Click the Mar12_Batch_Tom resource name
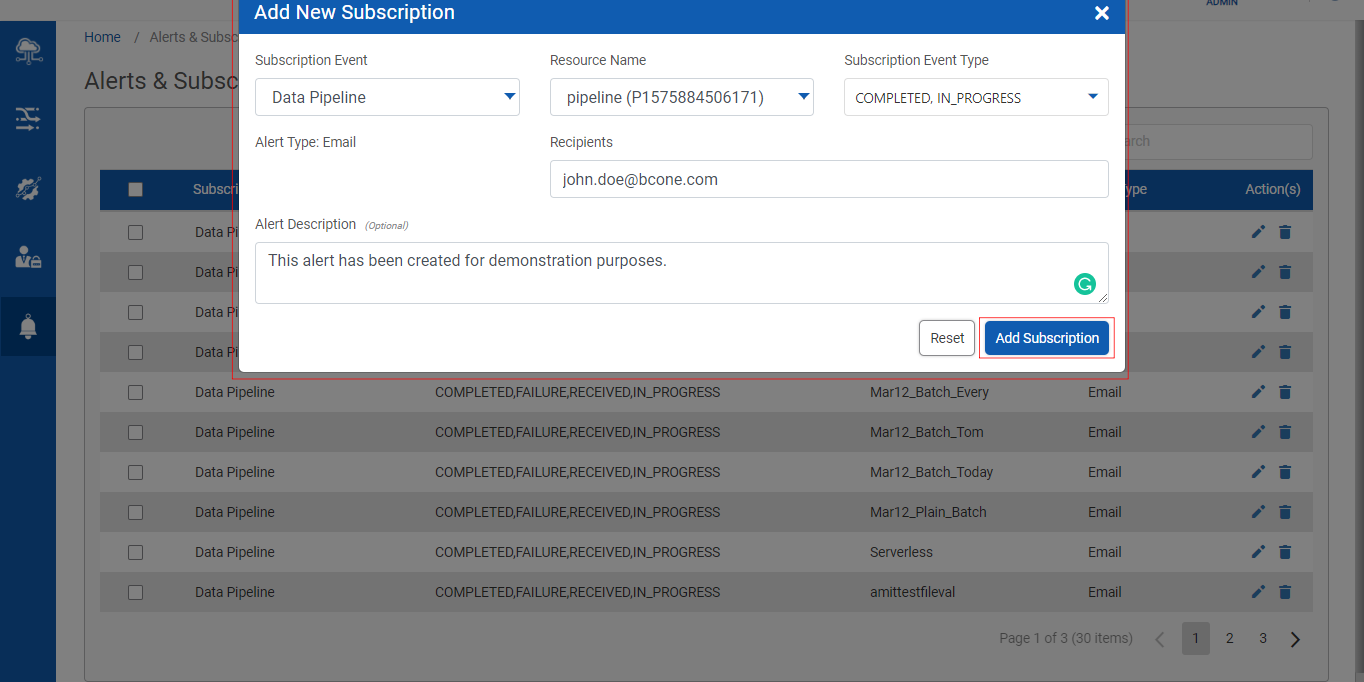This screenshot has height=682, width=1364. [x=926, y=432]
